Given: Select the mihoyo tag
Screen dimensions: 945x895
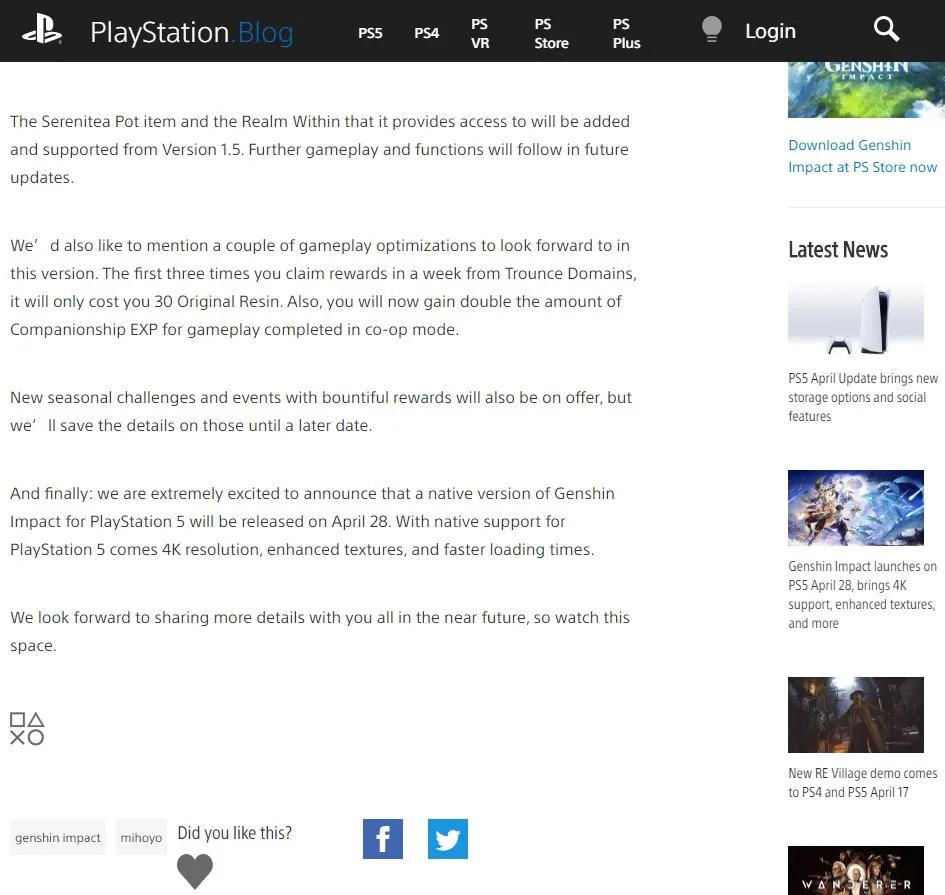Looking at the screenshot, I should click(x=141, y=837).
